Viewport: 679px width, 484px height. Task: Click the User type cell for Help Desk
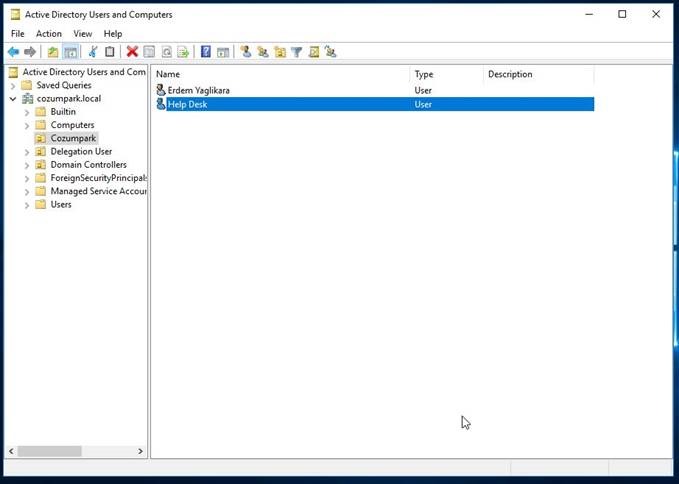coord(423,104)
